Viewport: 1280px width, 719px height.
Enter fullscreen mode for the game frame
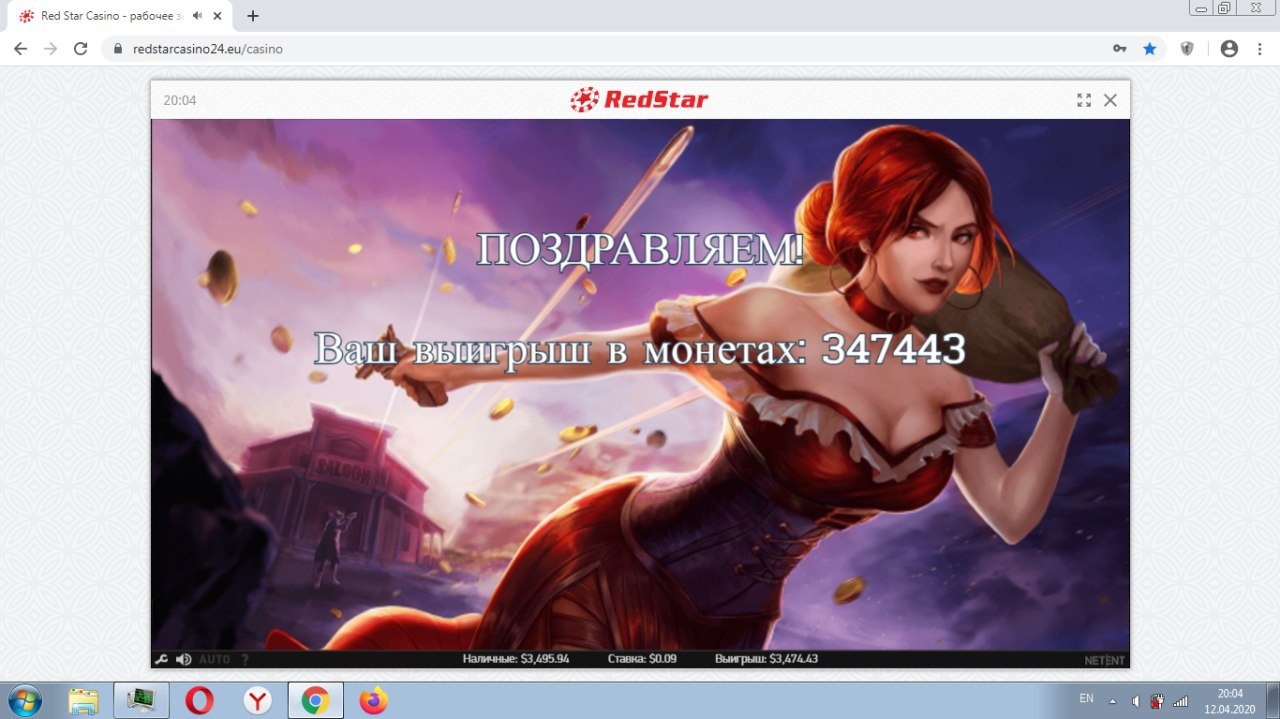click(1084, 100)
